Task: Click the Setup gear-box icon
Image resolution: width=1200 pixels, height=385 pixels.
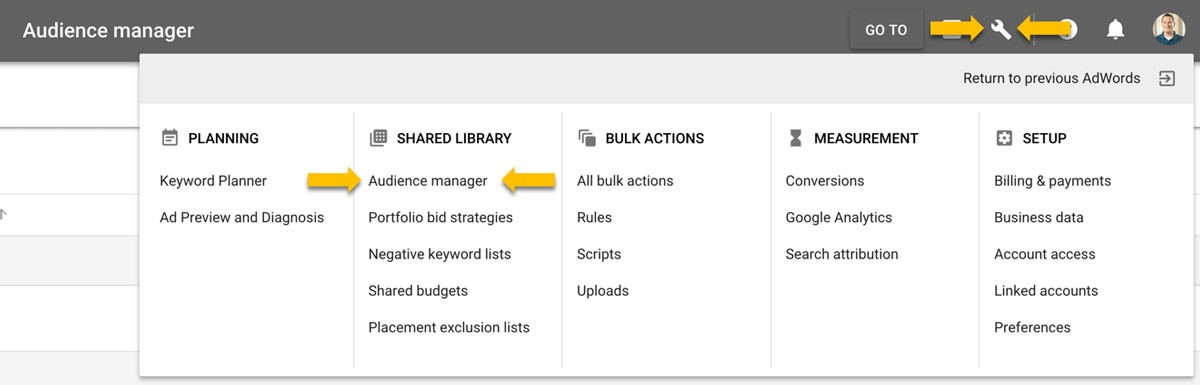Action: point(1004,138)
